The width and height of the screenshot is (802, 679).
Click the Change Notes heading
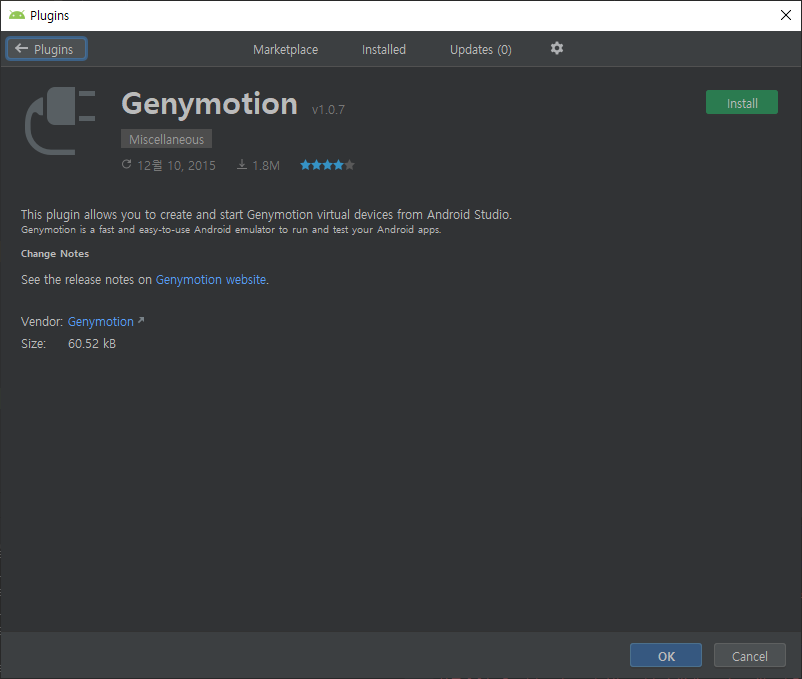pos(55,254)
